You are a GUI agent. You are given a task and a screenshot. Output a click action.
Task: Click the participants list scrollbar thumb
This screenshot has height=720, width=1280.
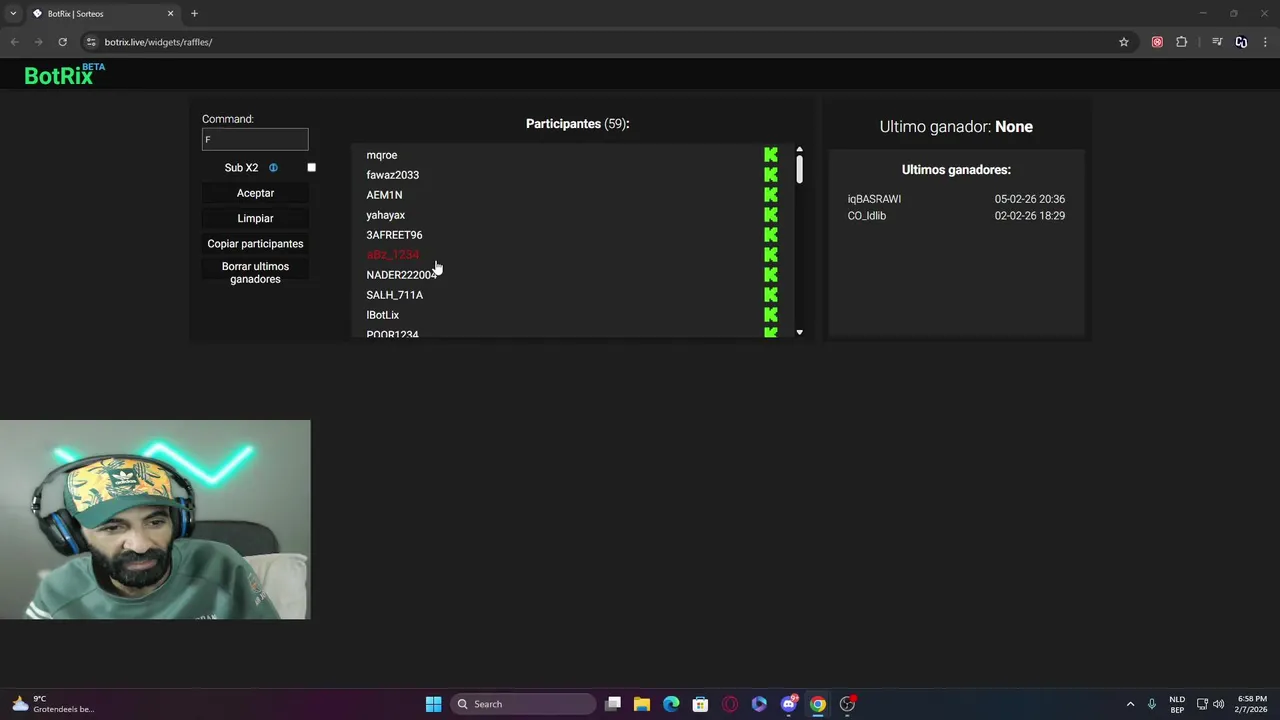click(x=799, y=169)
